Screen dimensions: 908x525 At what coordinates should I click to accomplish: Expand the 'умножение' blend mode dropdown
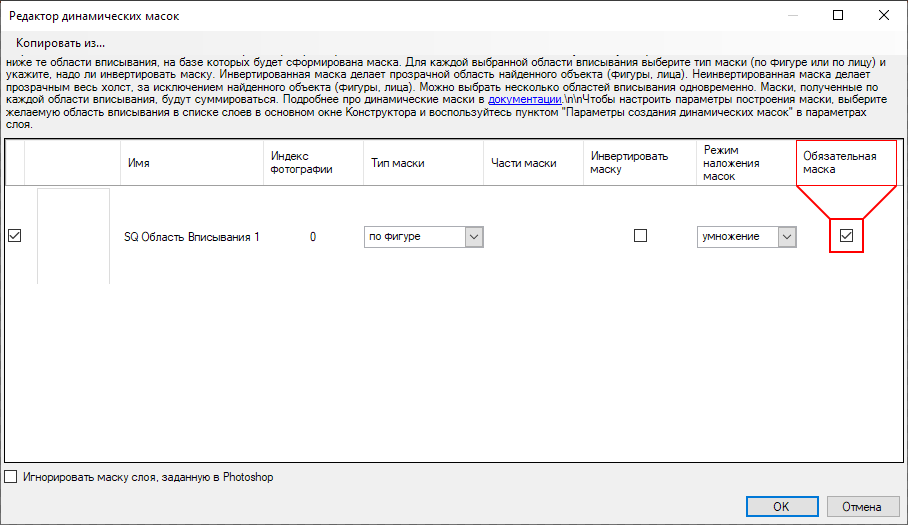point(786,236)
